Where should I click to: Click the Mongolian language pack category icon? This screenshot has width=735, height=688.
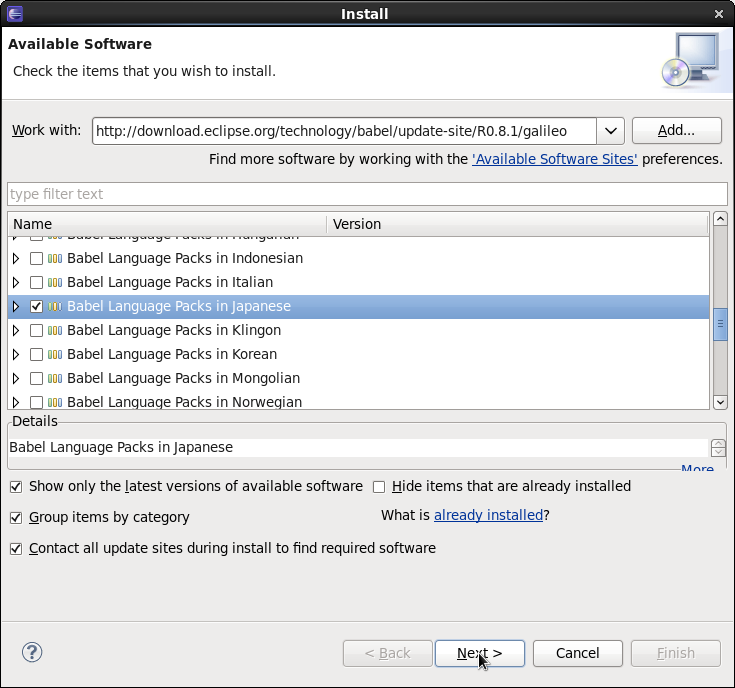pyautogui.click(x=55, y=378)
